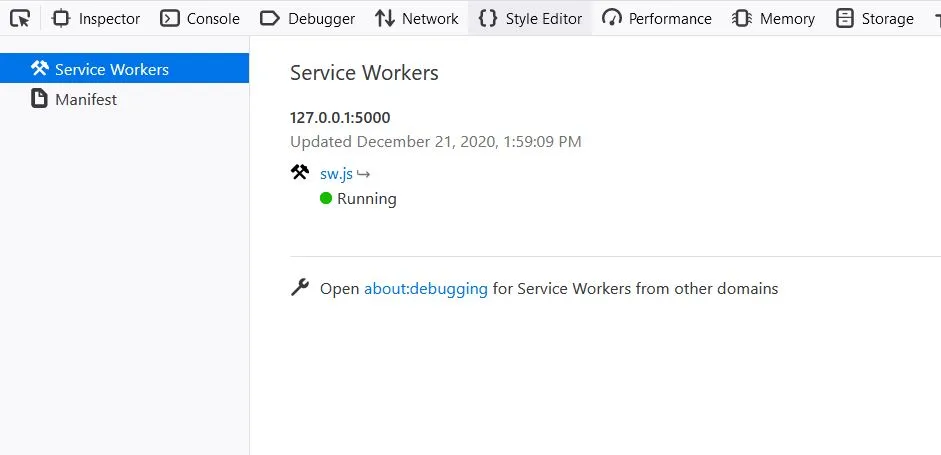Click the arrow icon after sw.js
This screenshot has height=455, width=941.
point(364,173)
